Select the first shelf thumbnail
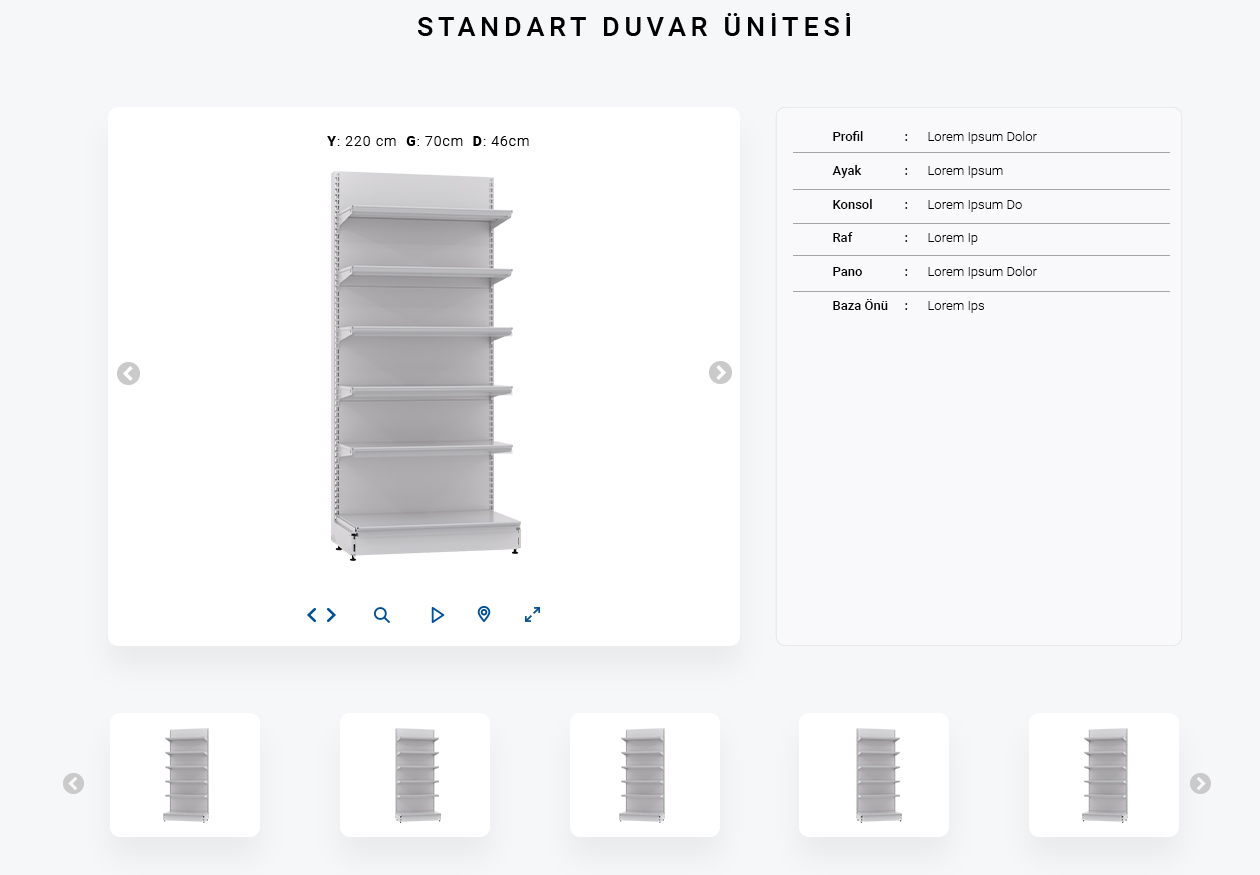Viewport: 1260px width, 875px height. coord(185,775)
